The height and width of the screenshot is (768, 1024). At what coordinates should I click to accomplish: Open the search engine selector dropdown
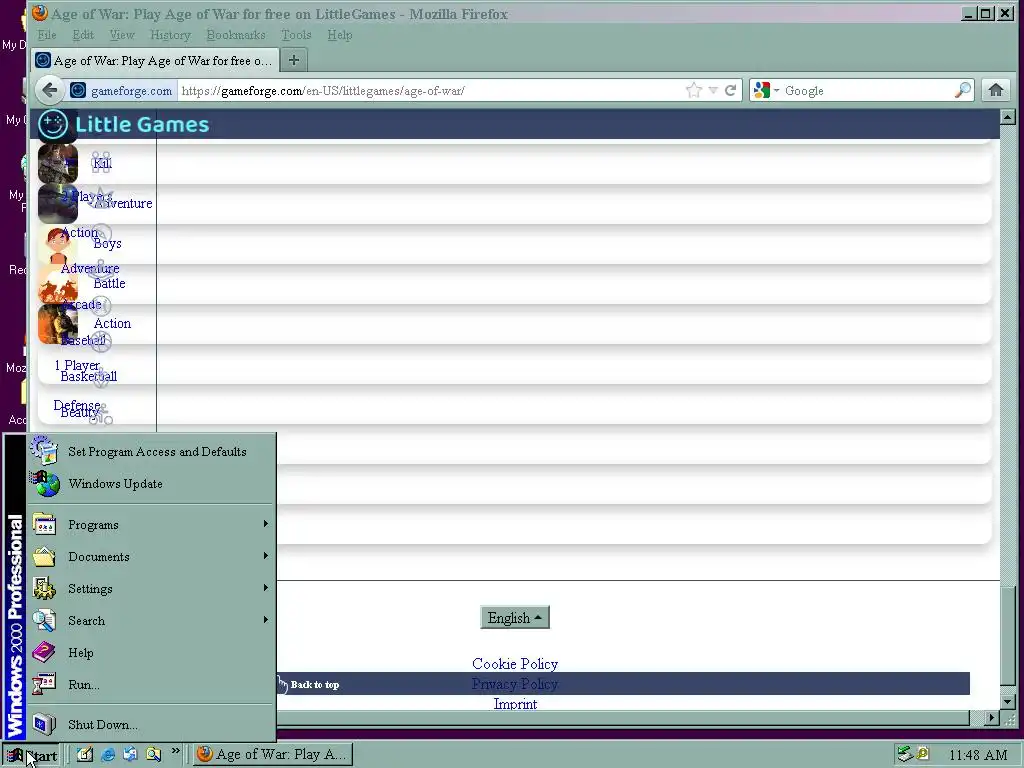766,90
